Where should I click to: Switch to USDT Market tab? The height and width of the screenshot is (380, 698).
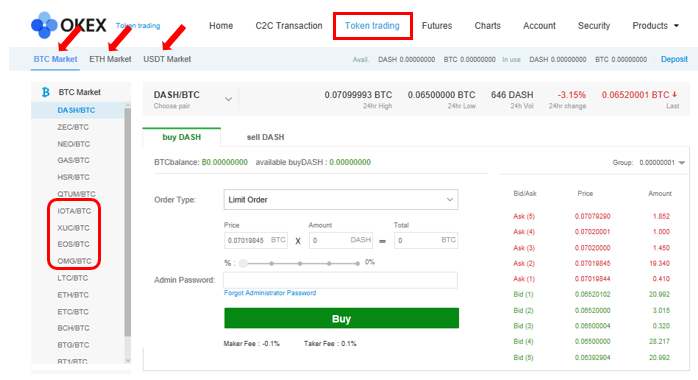pyautogui.click(x=167, y=59)
